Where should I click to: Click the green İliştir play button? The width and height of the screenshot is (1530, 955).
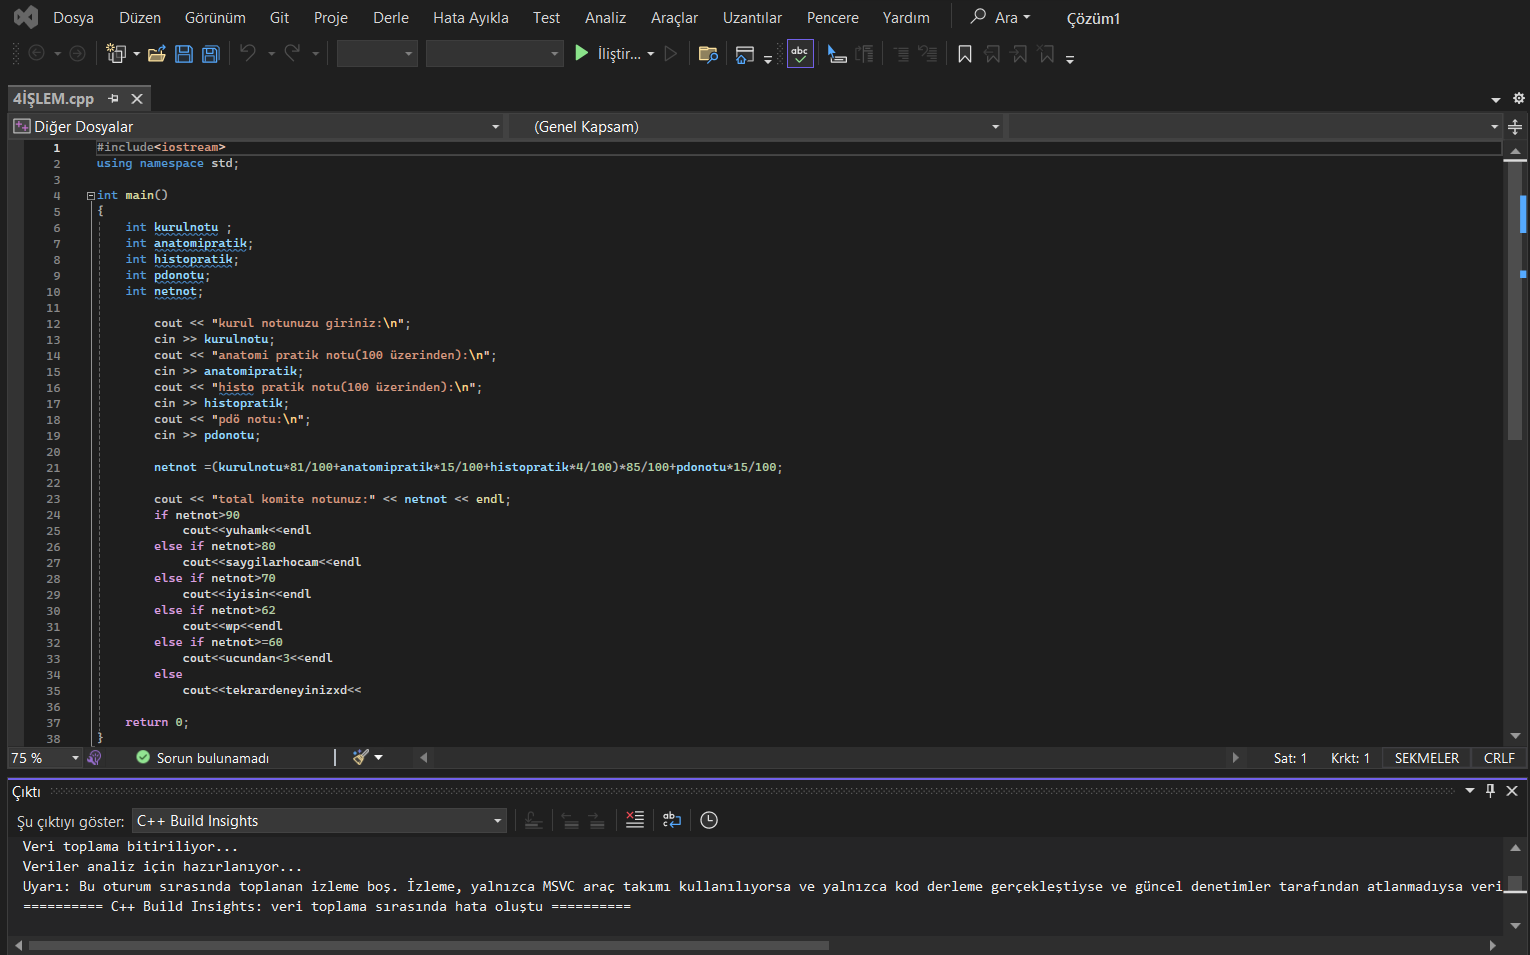(x=582, y=53)
